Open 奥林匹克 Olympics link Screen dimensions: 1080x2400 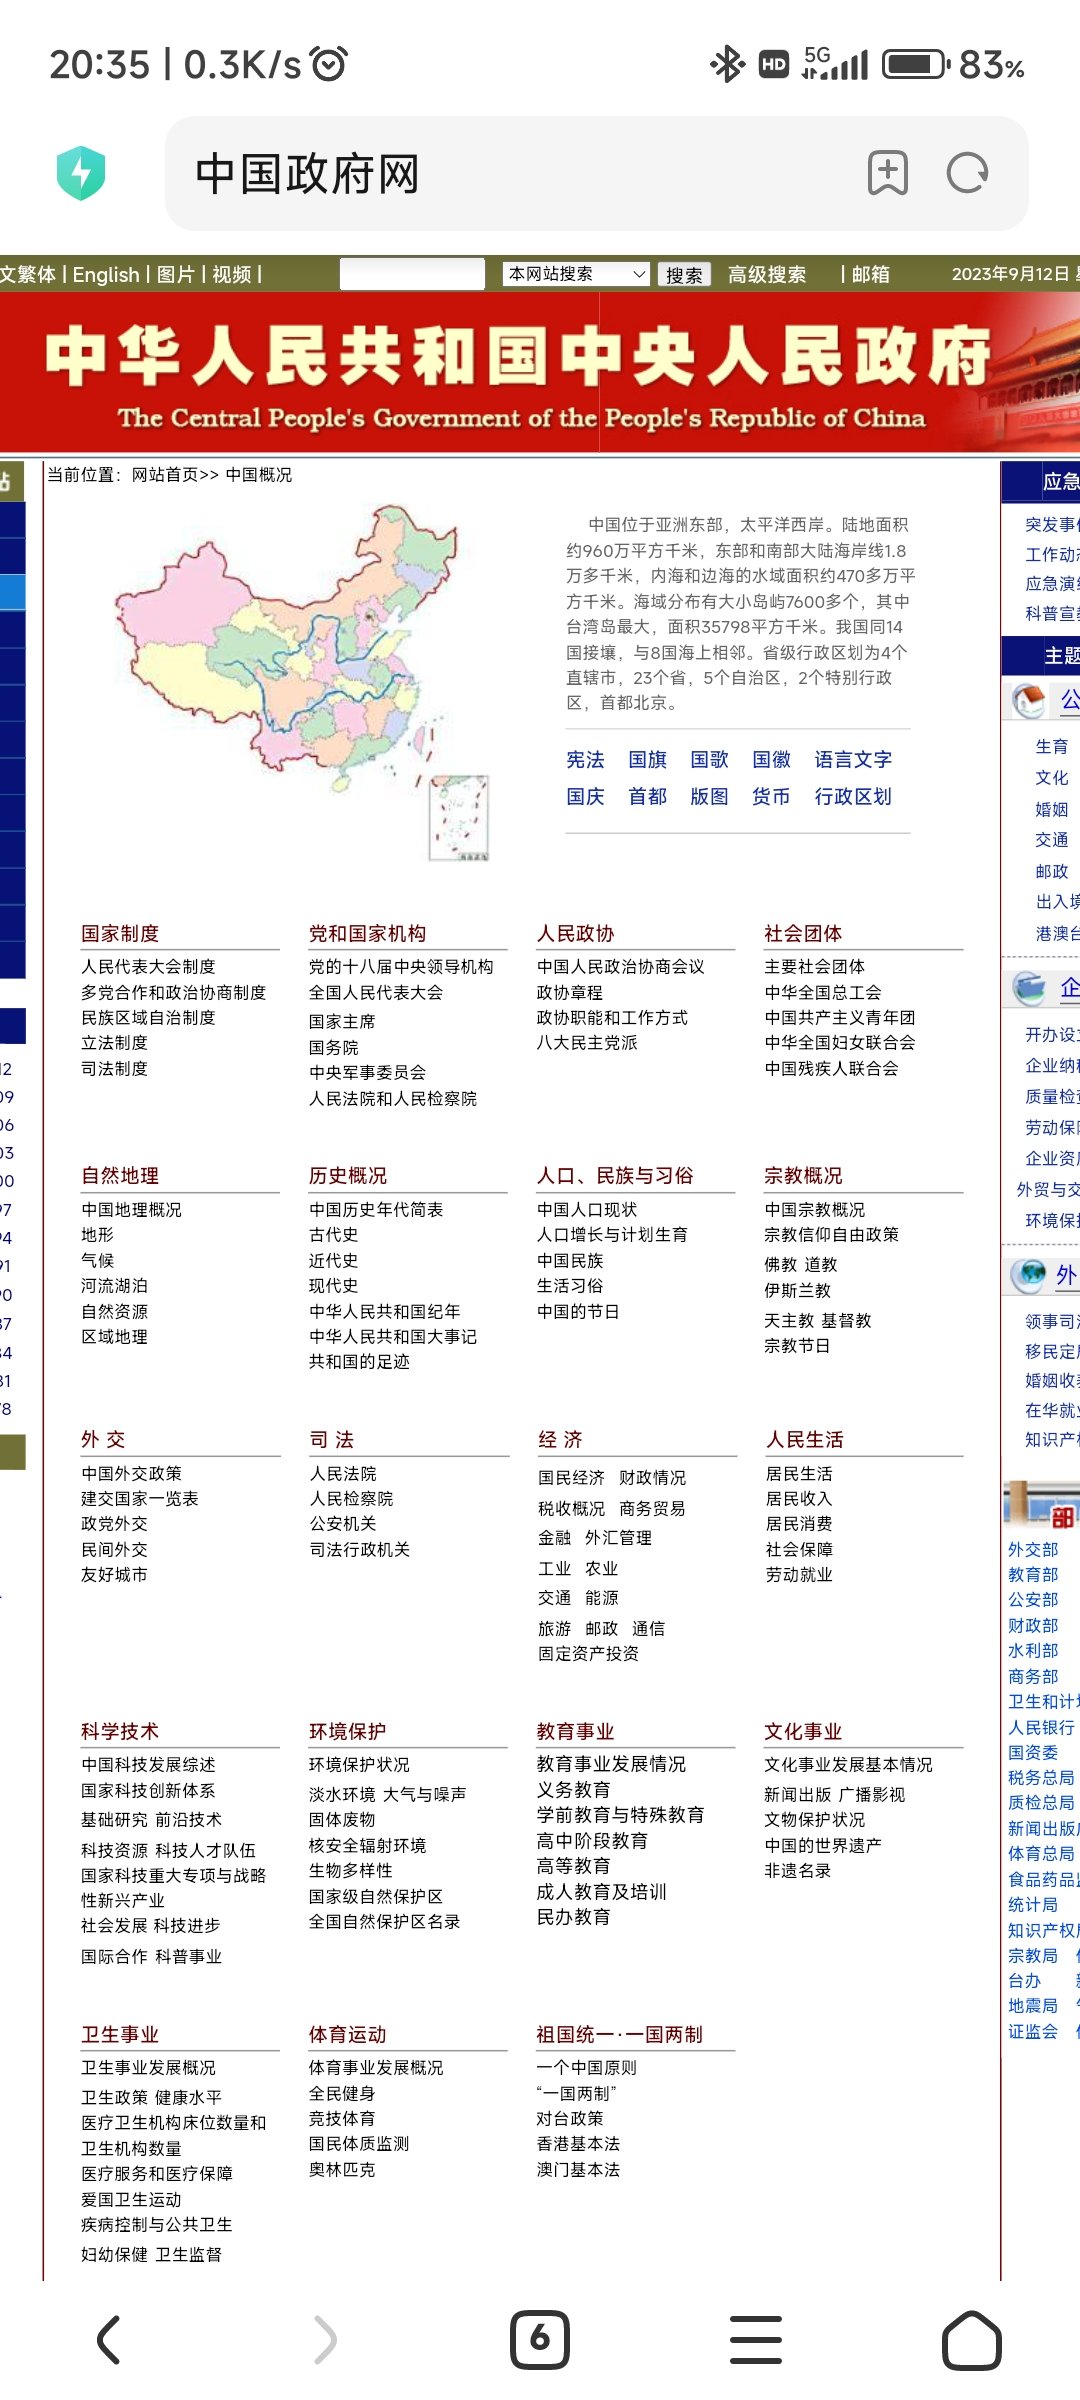pos(342,2170)
